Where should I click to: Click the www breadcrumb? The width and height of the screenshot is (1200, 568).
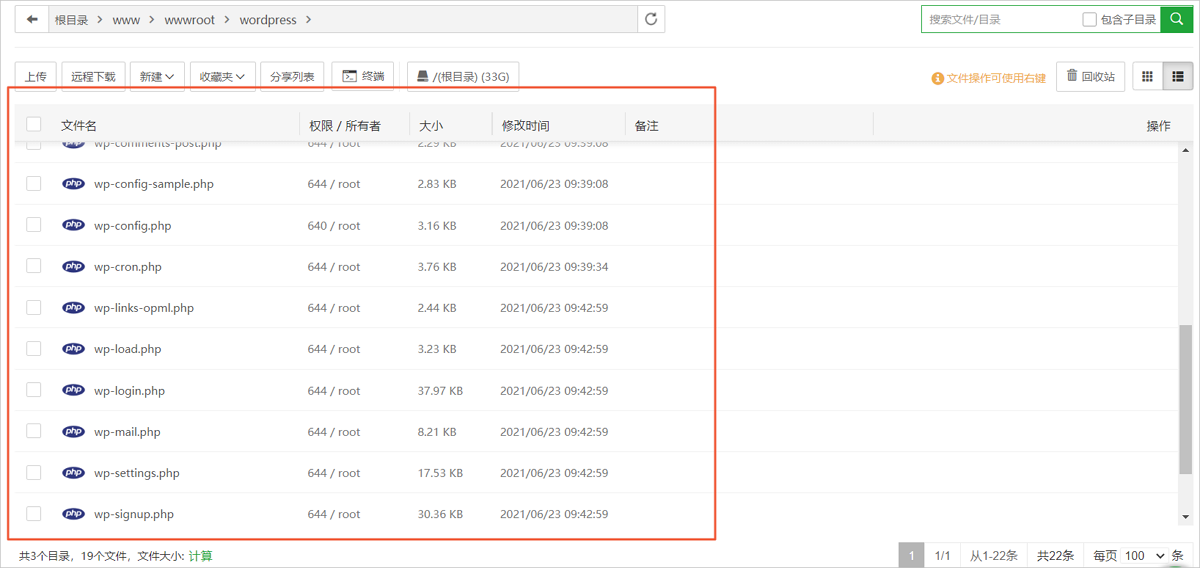point(126,20)
